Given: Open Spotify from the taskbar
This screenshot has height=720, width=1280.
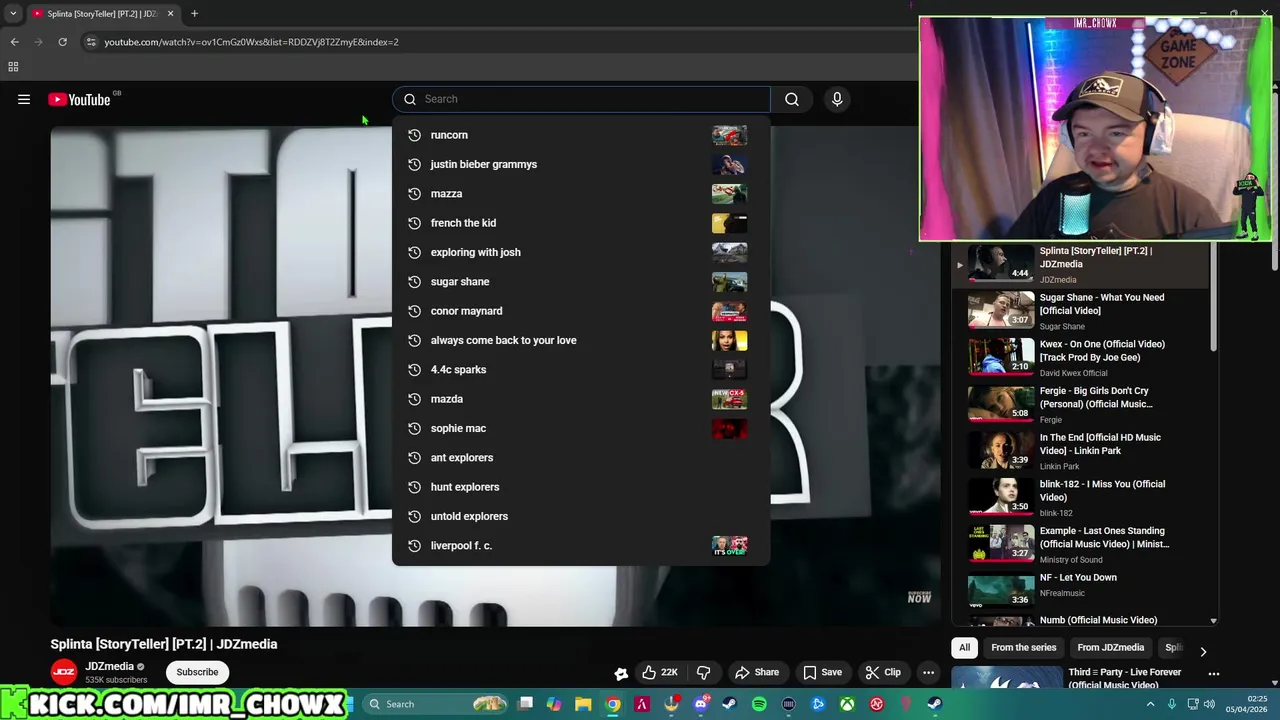Looking at the screenshot, I should tap(759, 704).
